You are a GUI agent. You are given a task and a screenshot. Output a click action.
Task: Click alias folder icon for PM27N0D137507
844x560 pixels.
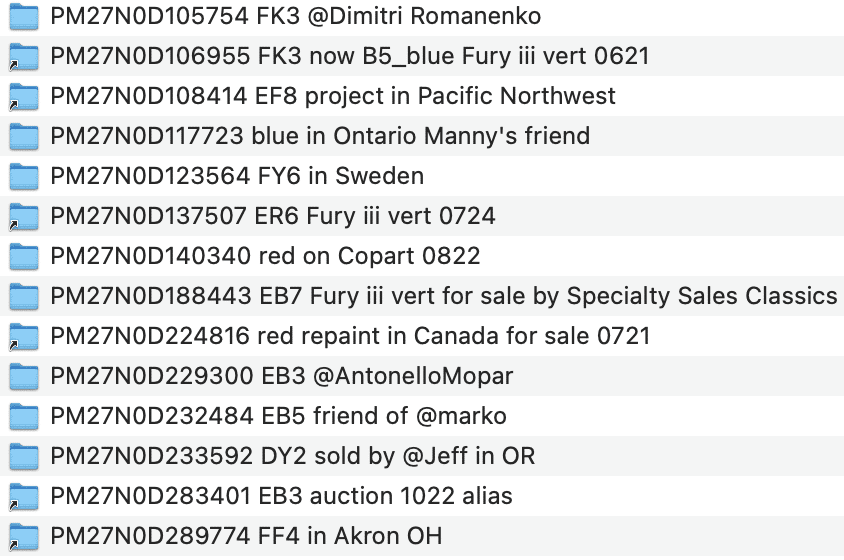coord(22,216)
